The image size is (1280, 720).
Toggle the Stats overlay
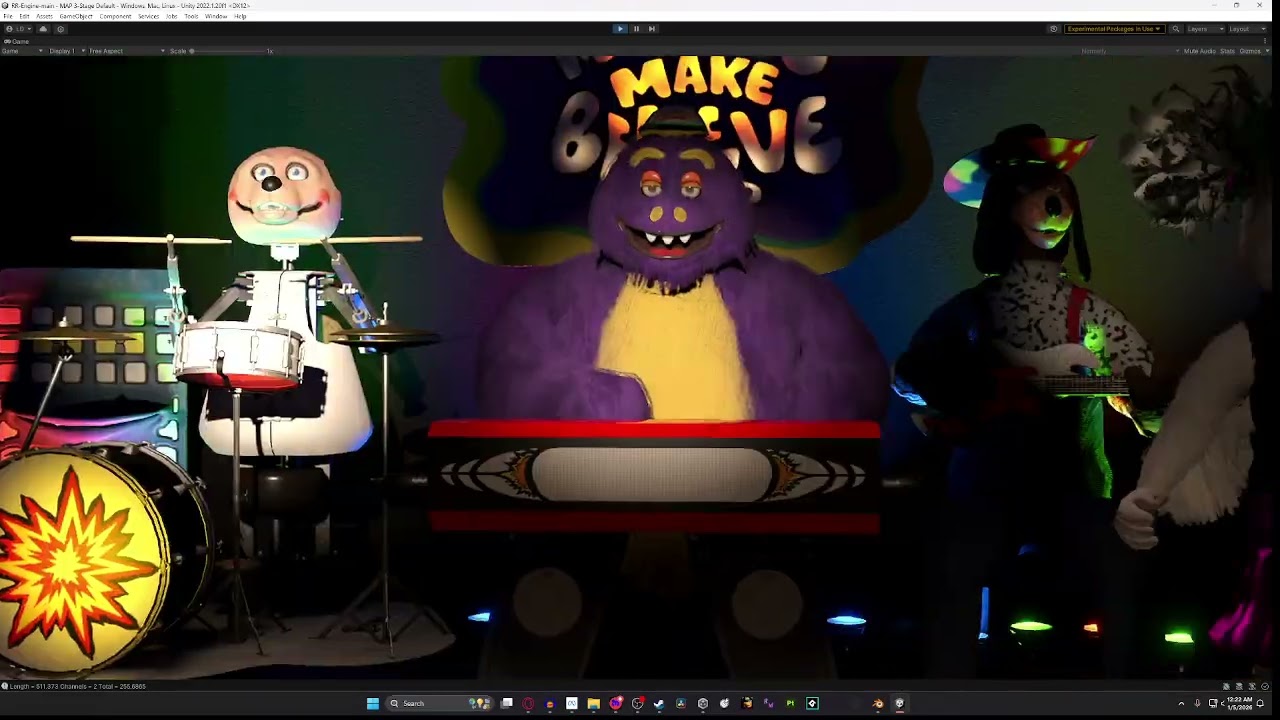pos(1227,51)
